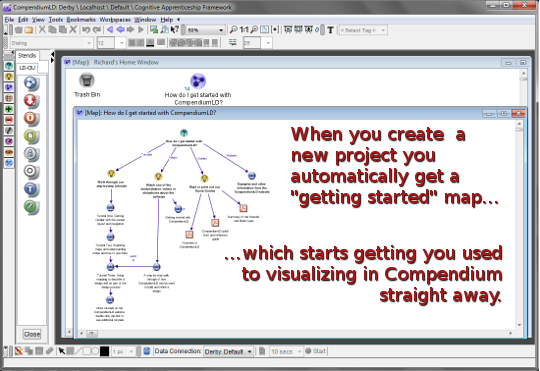540x371 pixels.
Task: Click the Undo toolbar icon
Action: tap(86, 30)
